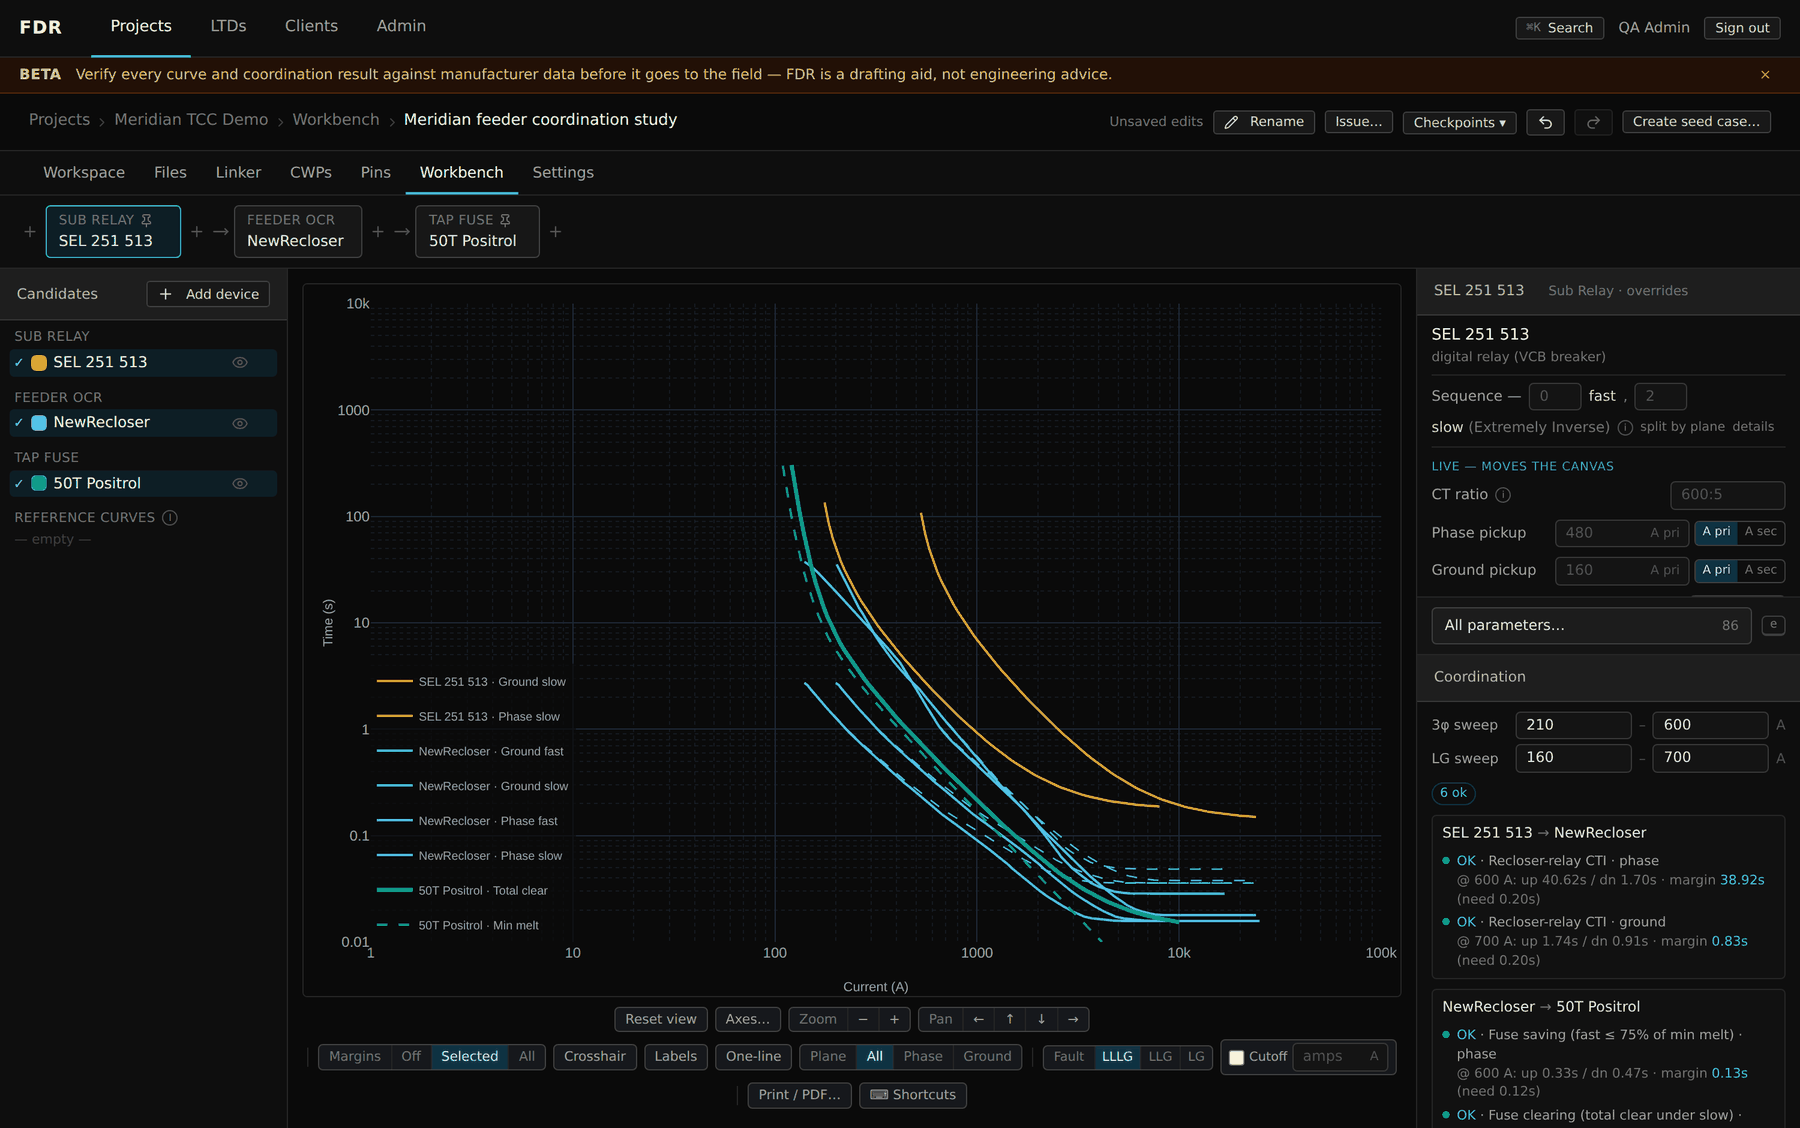Click the pin icon on TAP FUSE card
The height and width of the screenshot is (1128, 1800).
pyautogui.click(x=505, y=220)
